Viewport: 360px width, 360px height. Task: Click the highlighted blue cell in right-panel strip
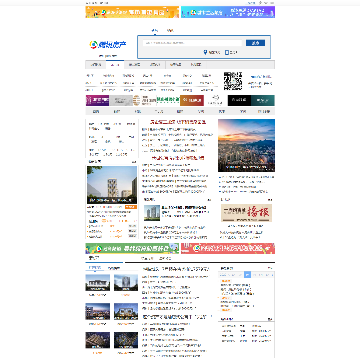tap(247, 275)
